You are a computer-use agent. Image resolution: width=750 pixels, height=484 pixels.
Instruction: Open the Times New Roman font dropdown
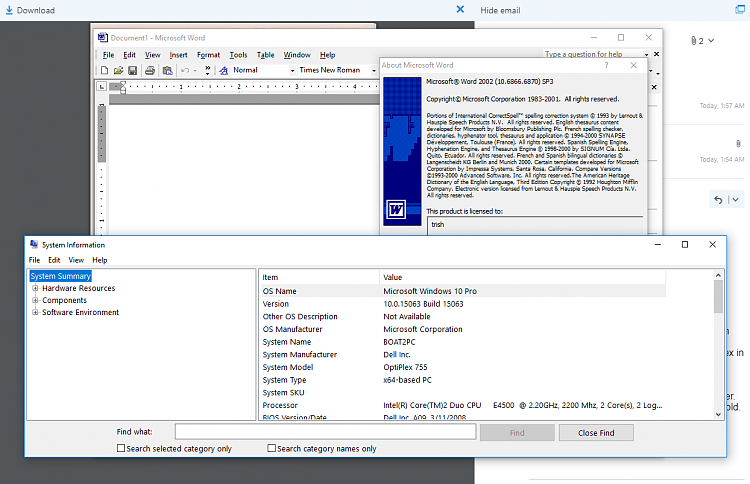click(374, 70)
